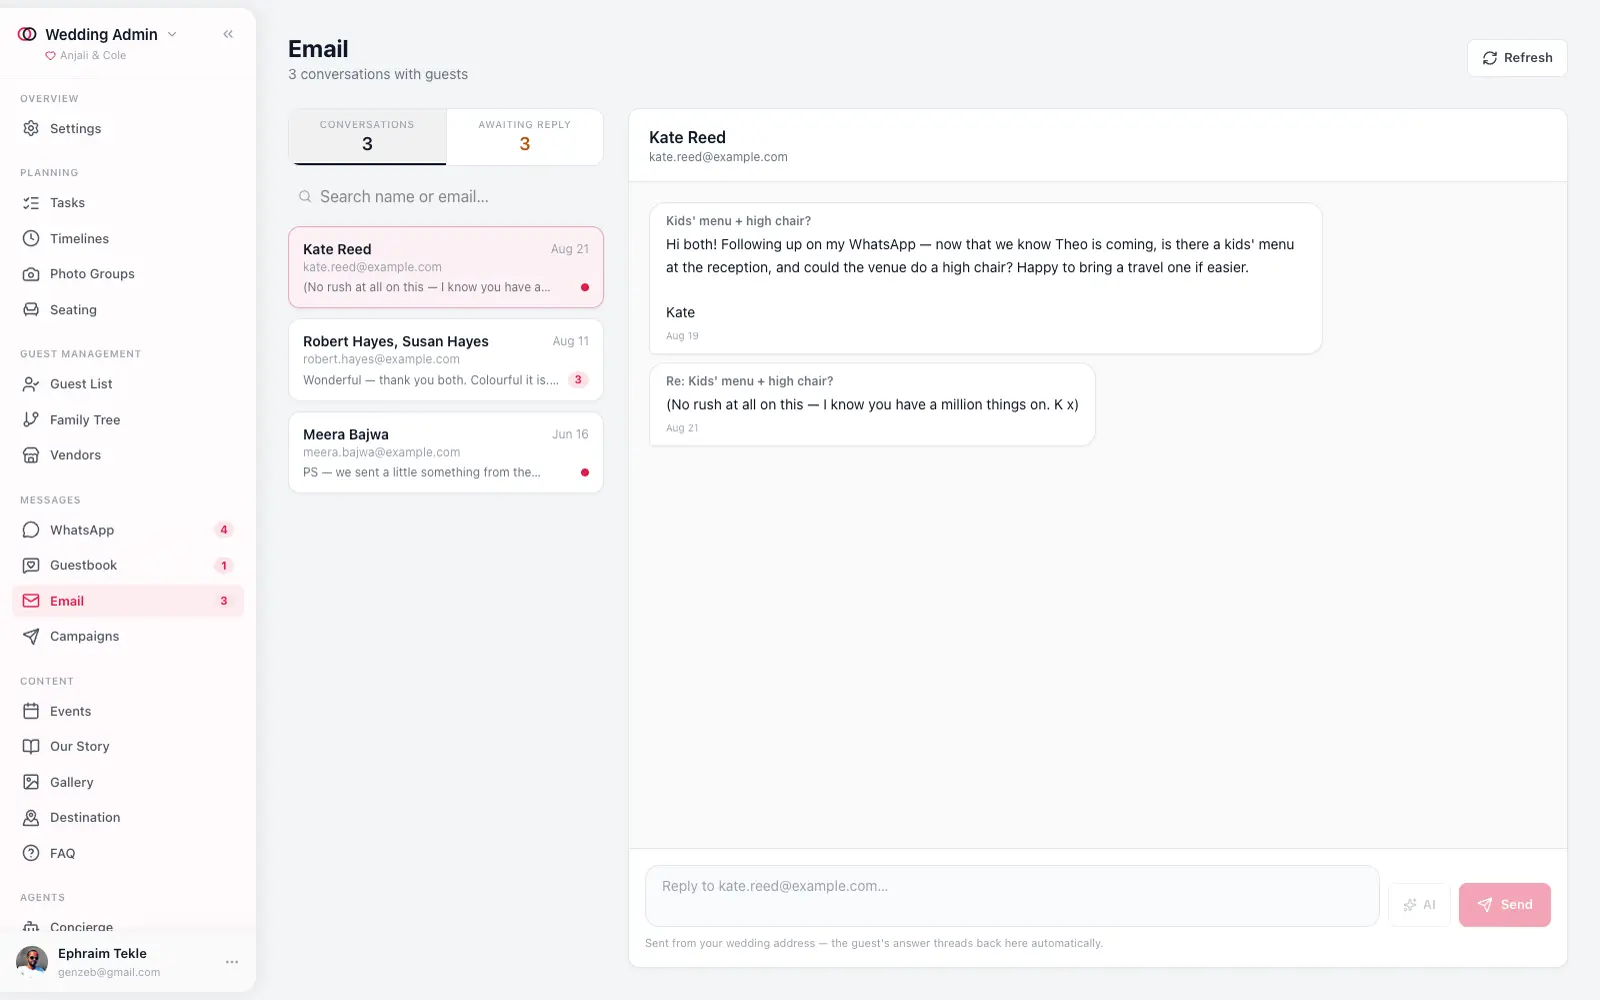Open Photo Groups camera icon
The width and height of the screenshot is (1600, 1000).
point(31,274)
